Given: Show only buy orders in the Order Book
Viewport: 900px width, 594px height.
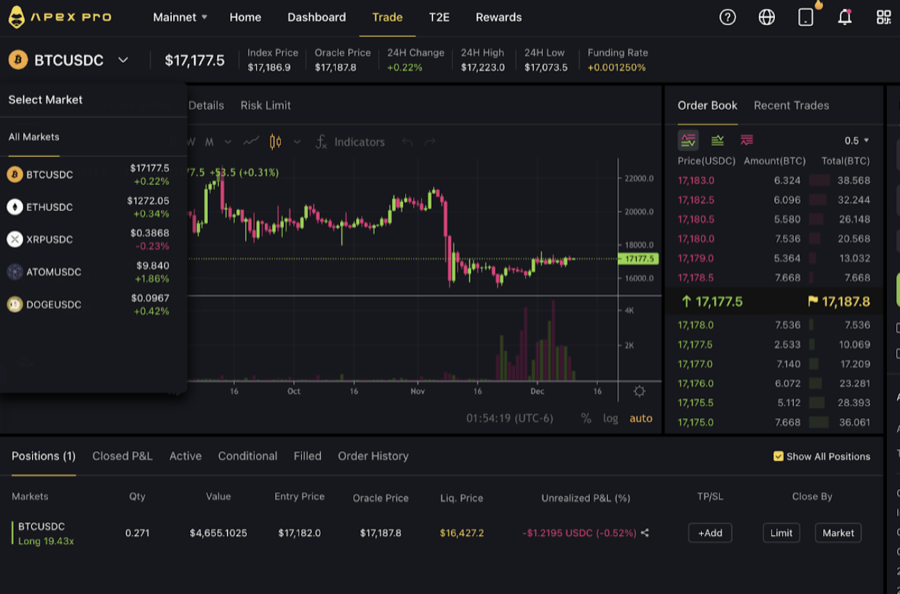Looking at the screenshot, I should 718,140.
